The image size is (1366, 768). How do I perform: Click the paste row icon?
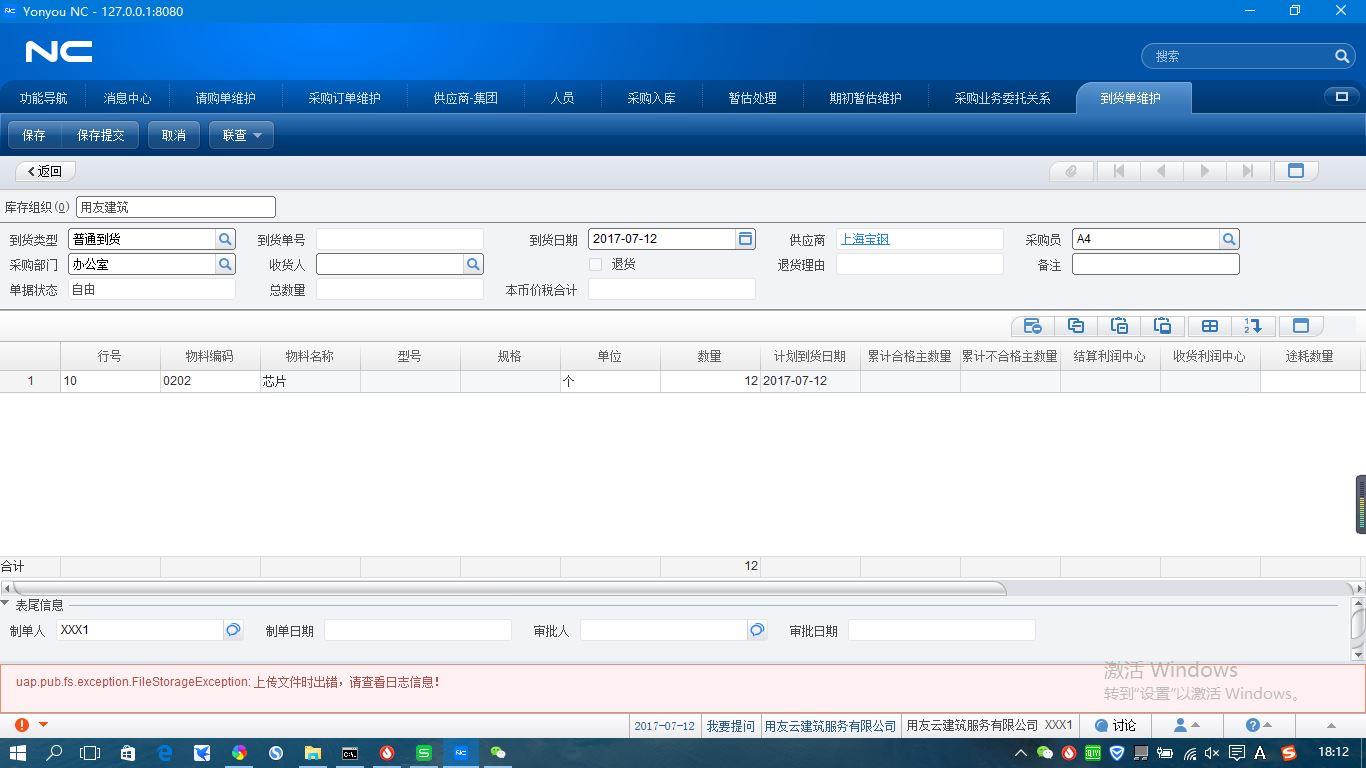click(x=1119, y=326)
